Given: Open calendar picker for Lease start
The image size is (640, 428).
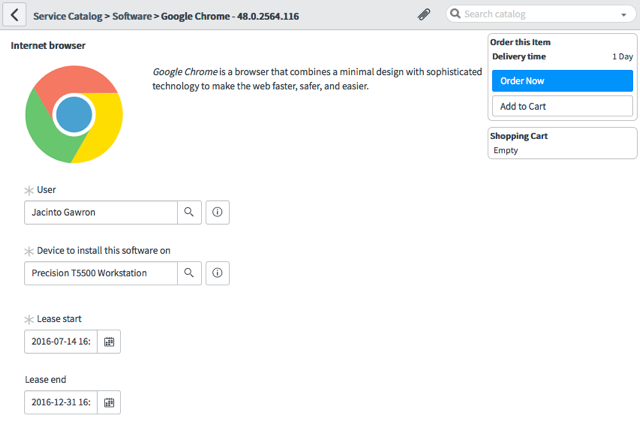Looking at the screenshot, I should click(x=109, y=342).
